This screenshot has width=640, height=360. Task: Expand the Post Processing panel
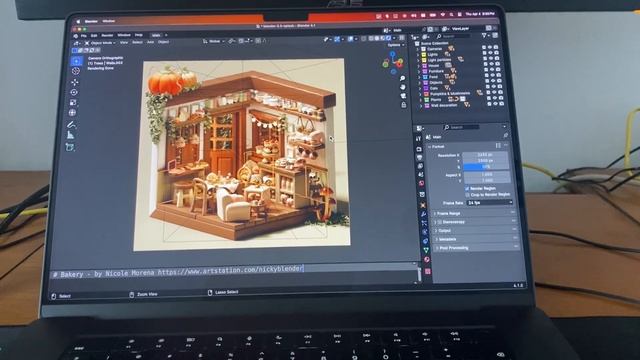[477, 248]
